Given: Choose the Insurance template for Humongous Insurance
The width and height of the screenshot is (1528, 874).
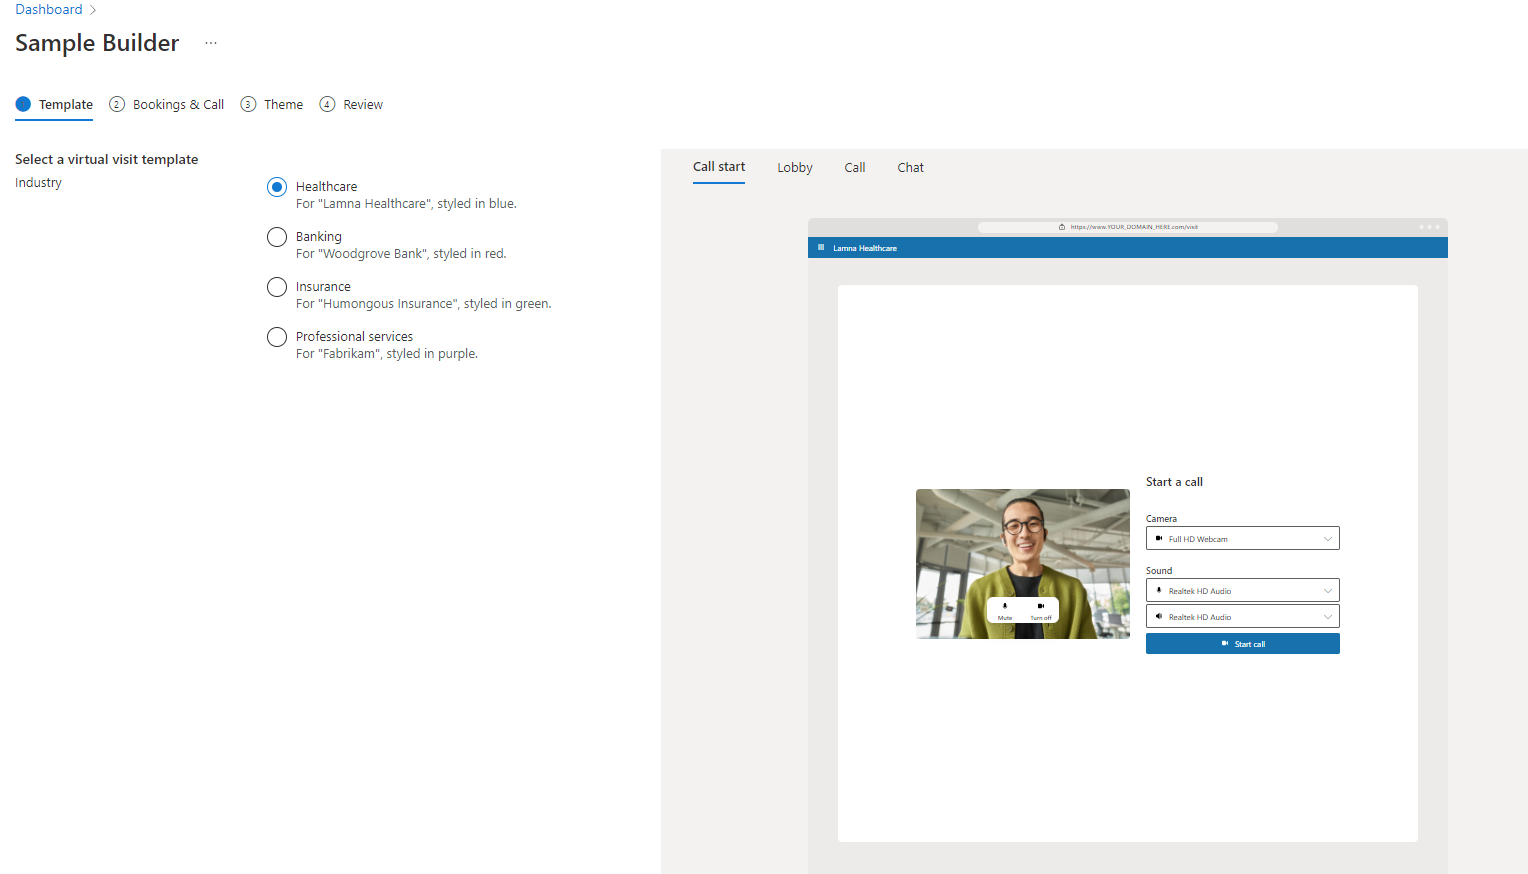Looking at the screenshot, I should (x=276, y=287).
